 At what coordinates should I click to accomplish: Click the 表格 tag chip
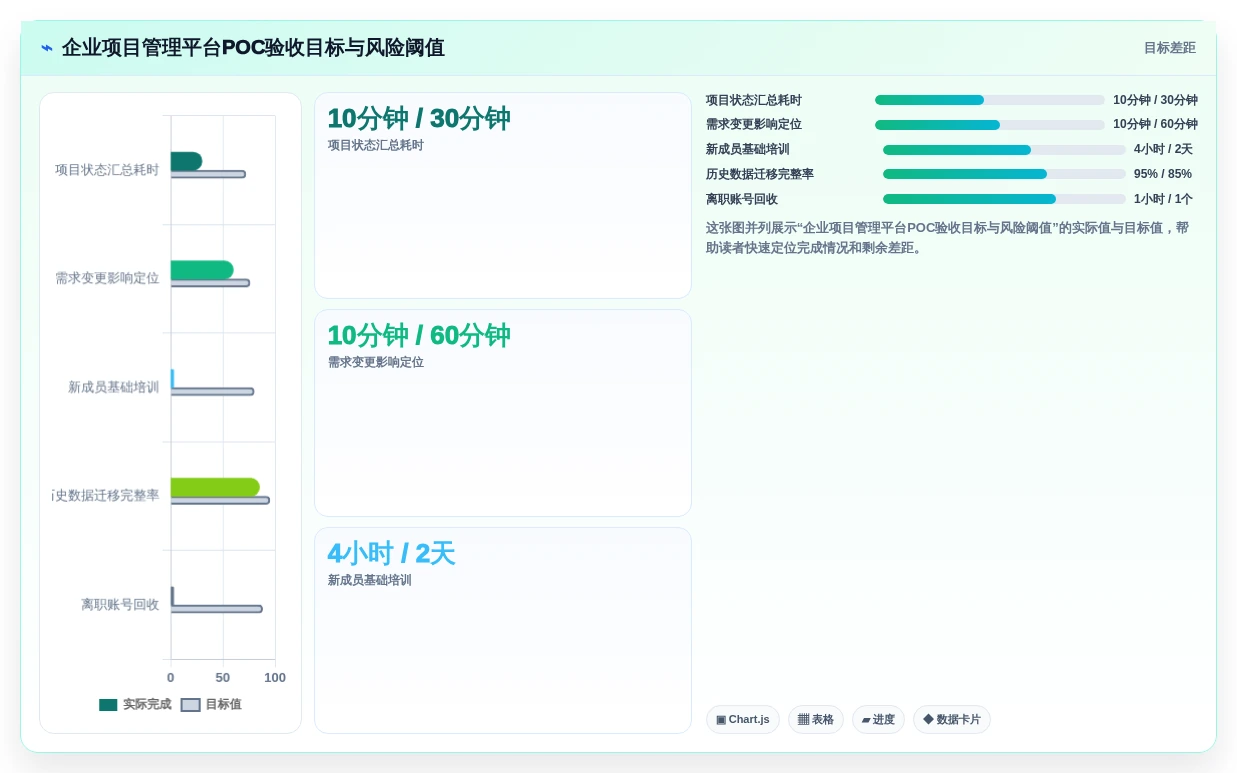click(816, 720)
